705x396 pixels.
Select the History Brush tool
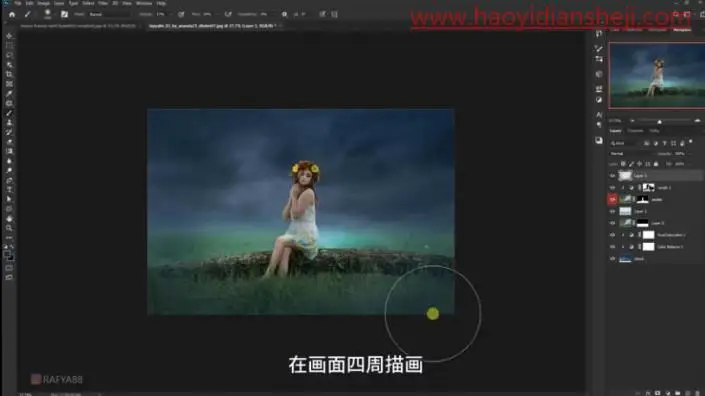coord(9,132)
